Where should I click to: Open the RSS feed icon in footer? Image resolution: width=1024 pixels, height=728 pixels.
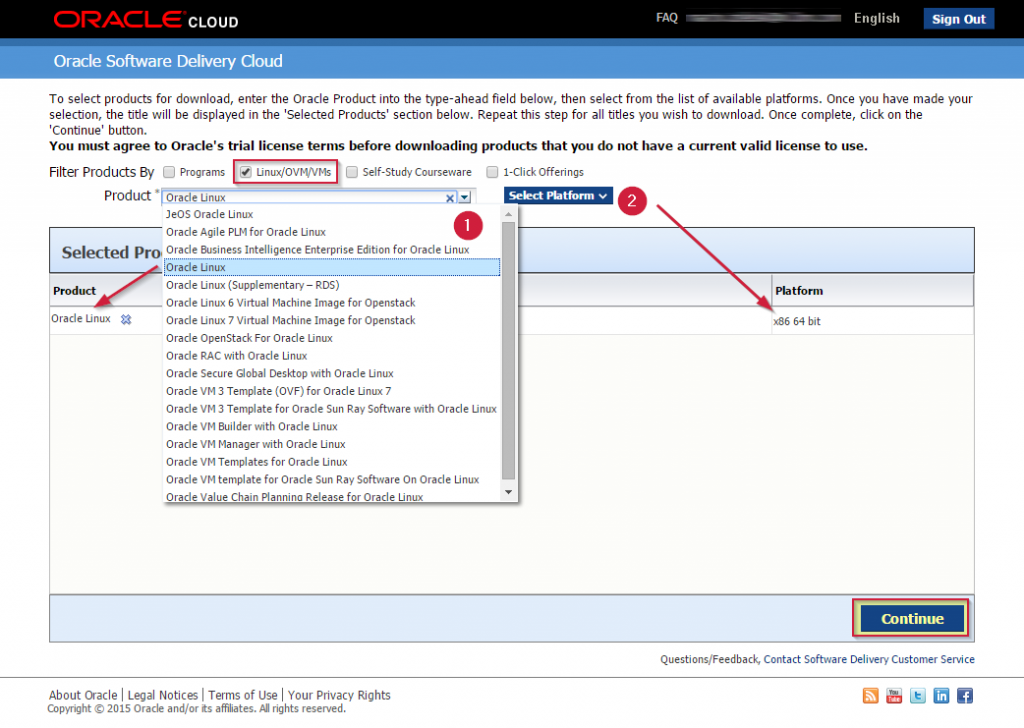pos(870,695)
